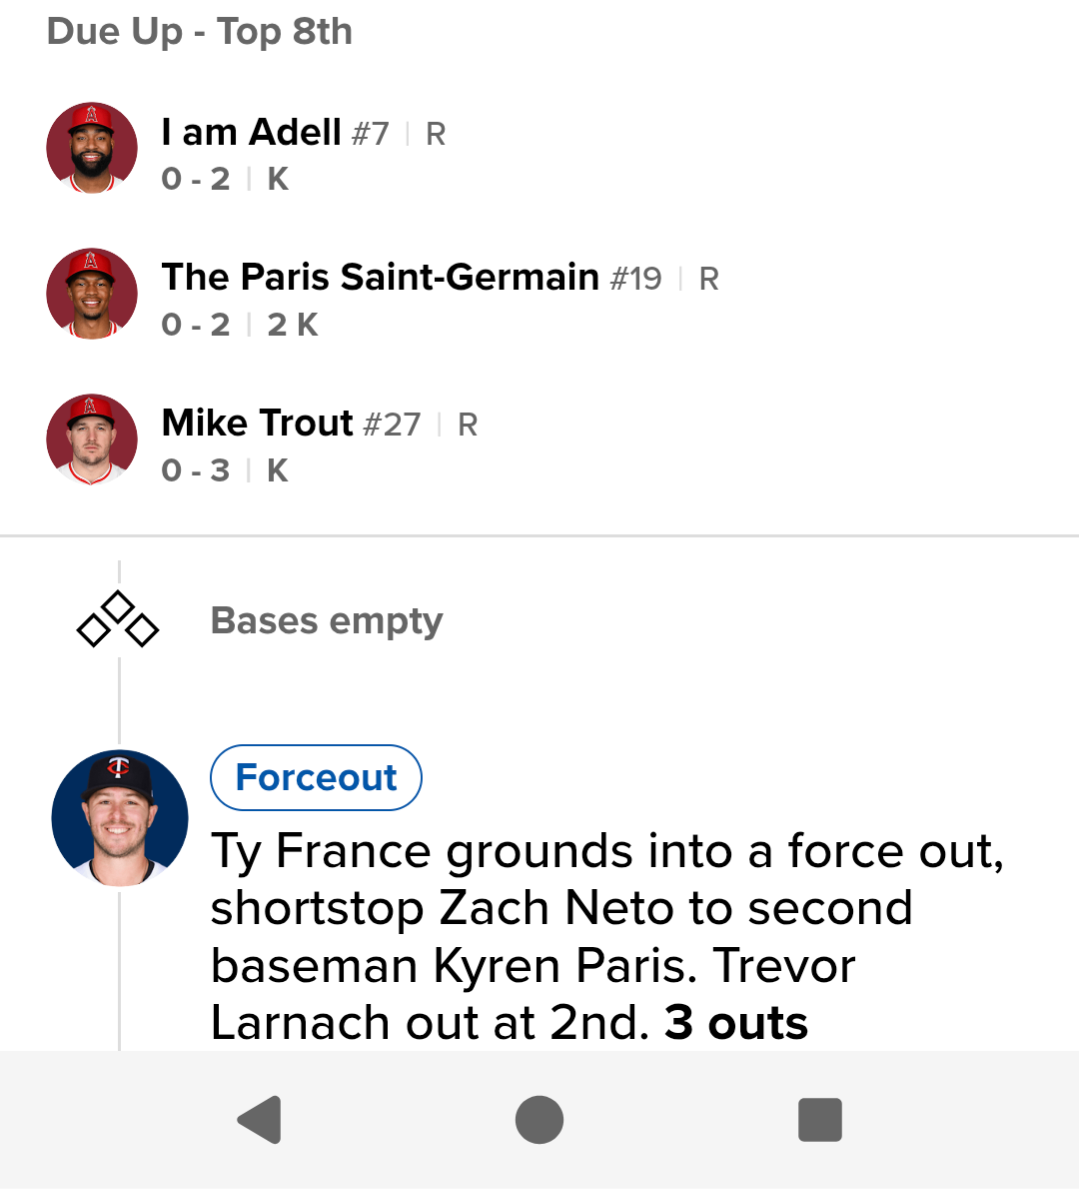Image resolution: width=1079 pixels, height=1189 pixels.
Task: Tap The Paris Saint-Germain 2 K stat line
Action: click(292, 325)
